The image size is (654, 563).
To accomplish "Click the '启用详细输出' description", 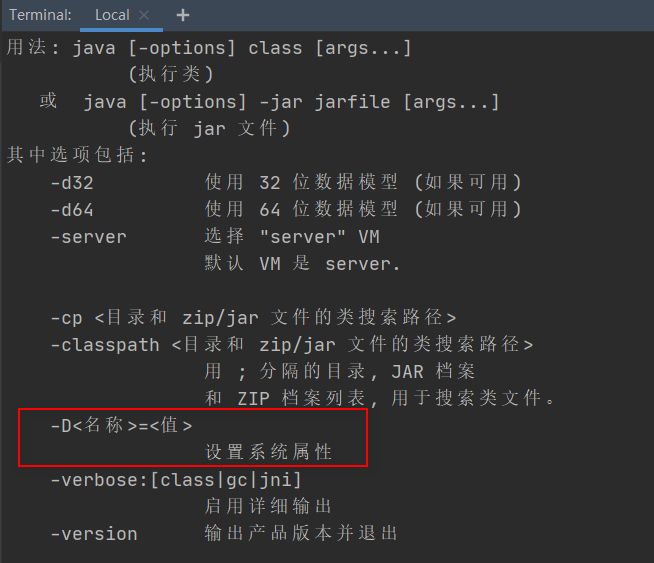I will click(268, 506).
